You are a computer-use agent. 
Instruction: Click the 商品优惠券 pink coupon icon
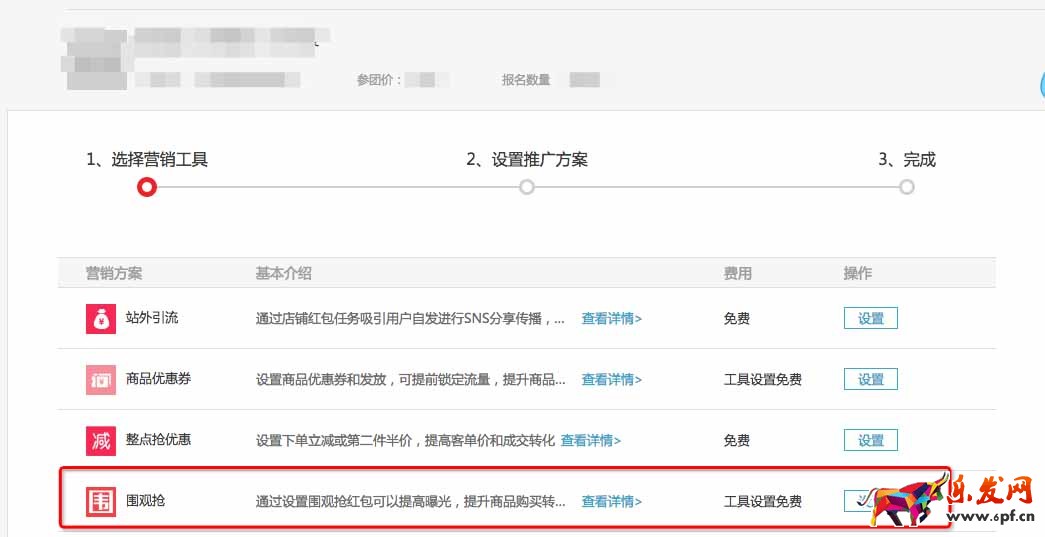(101, 379)
